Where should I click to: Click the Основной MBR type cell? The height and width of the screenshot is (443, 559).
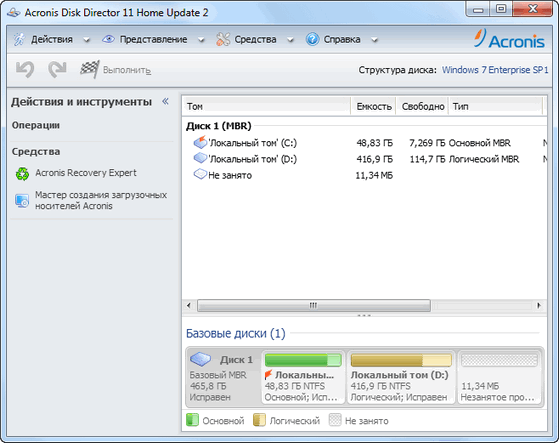(x=479, y=143)
